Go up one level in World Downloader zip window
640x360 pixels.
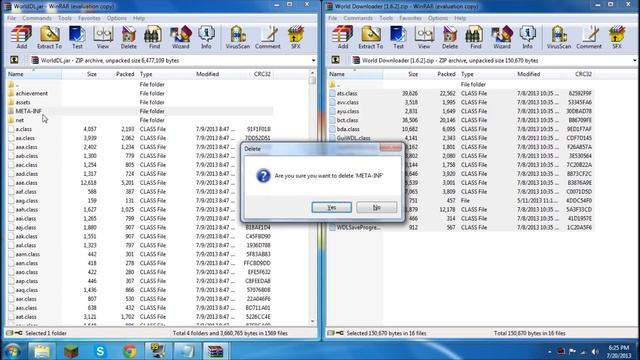(336, 60)
